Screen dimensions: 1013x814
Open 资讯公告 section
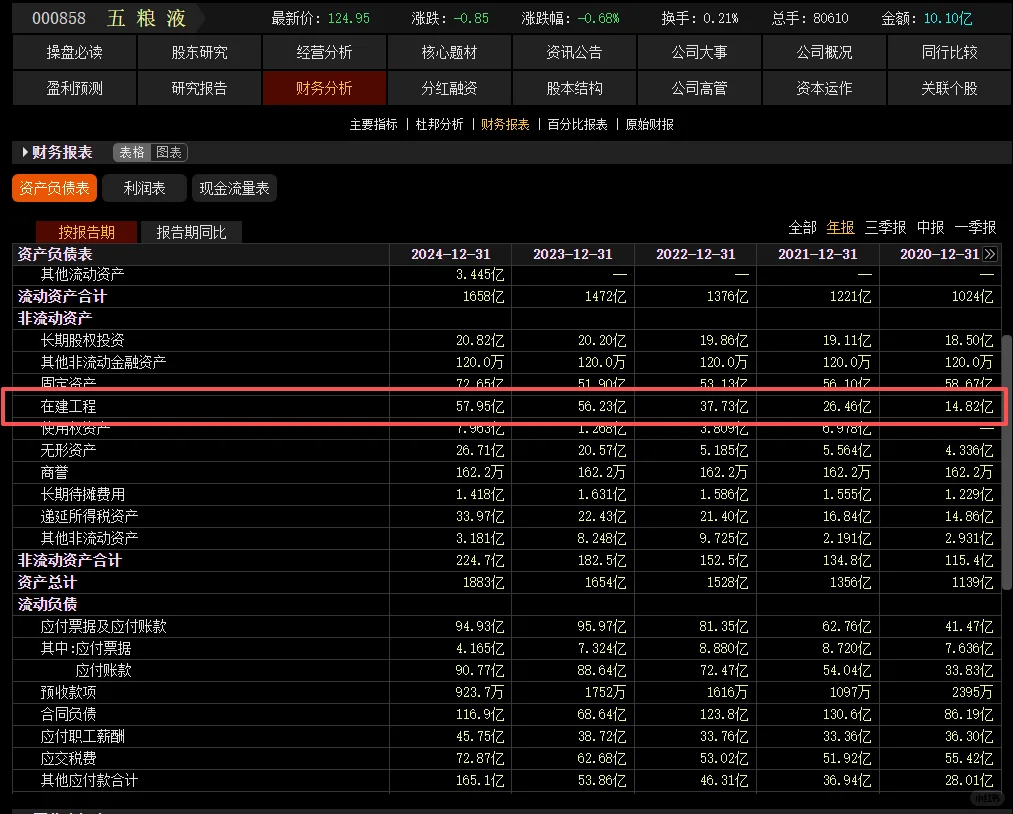click(574, 52)
